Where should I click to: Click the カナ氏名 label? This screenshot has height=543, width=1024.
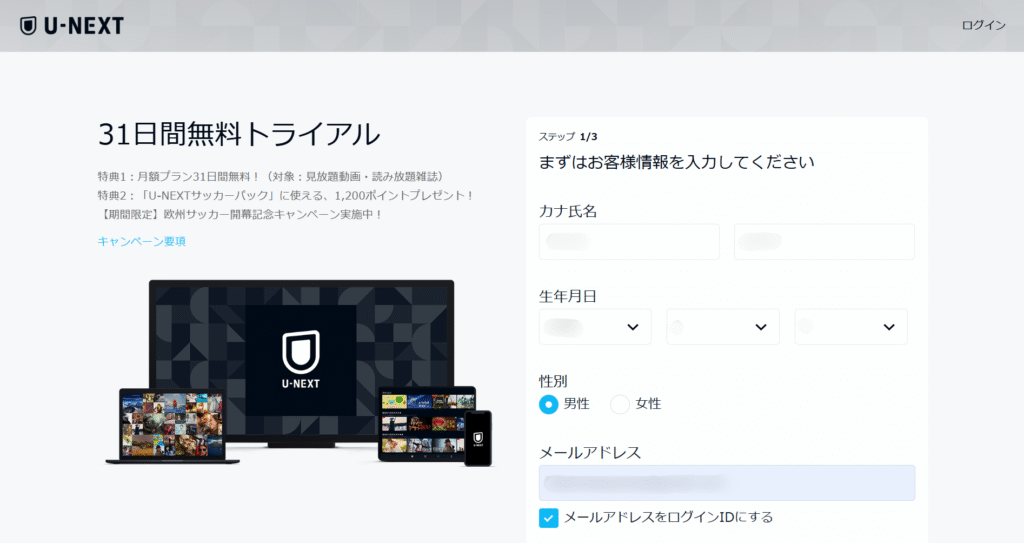tap(568, 211)
